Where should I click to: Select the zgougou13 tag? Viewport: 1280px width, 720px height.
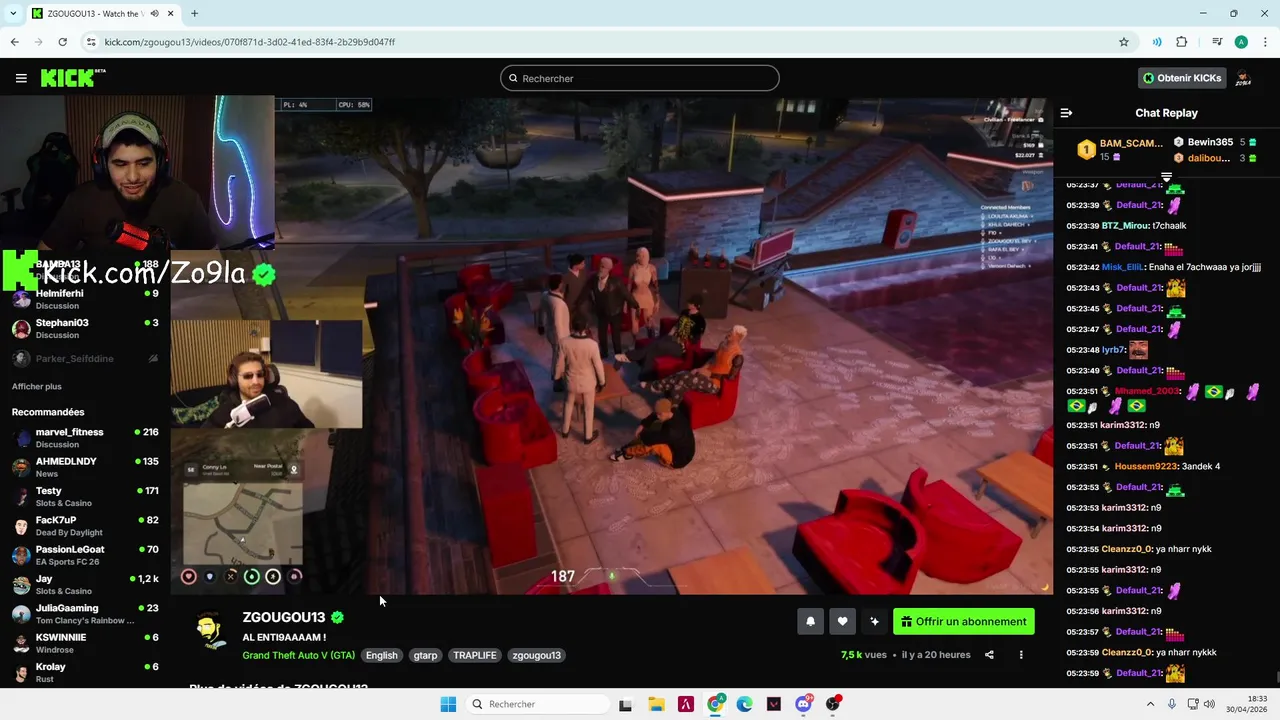[536, 655]
